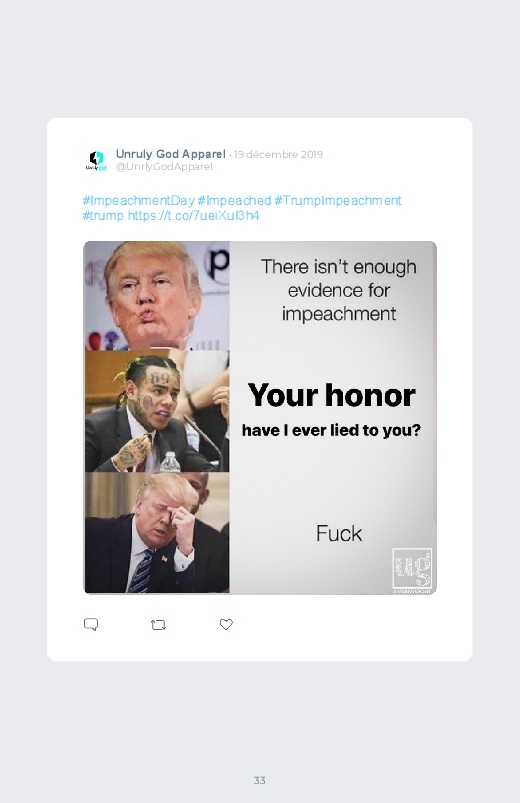View middle meme panel with man at microphone
520x803 pixels.
coord(157,411)
